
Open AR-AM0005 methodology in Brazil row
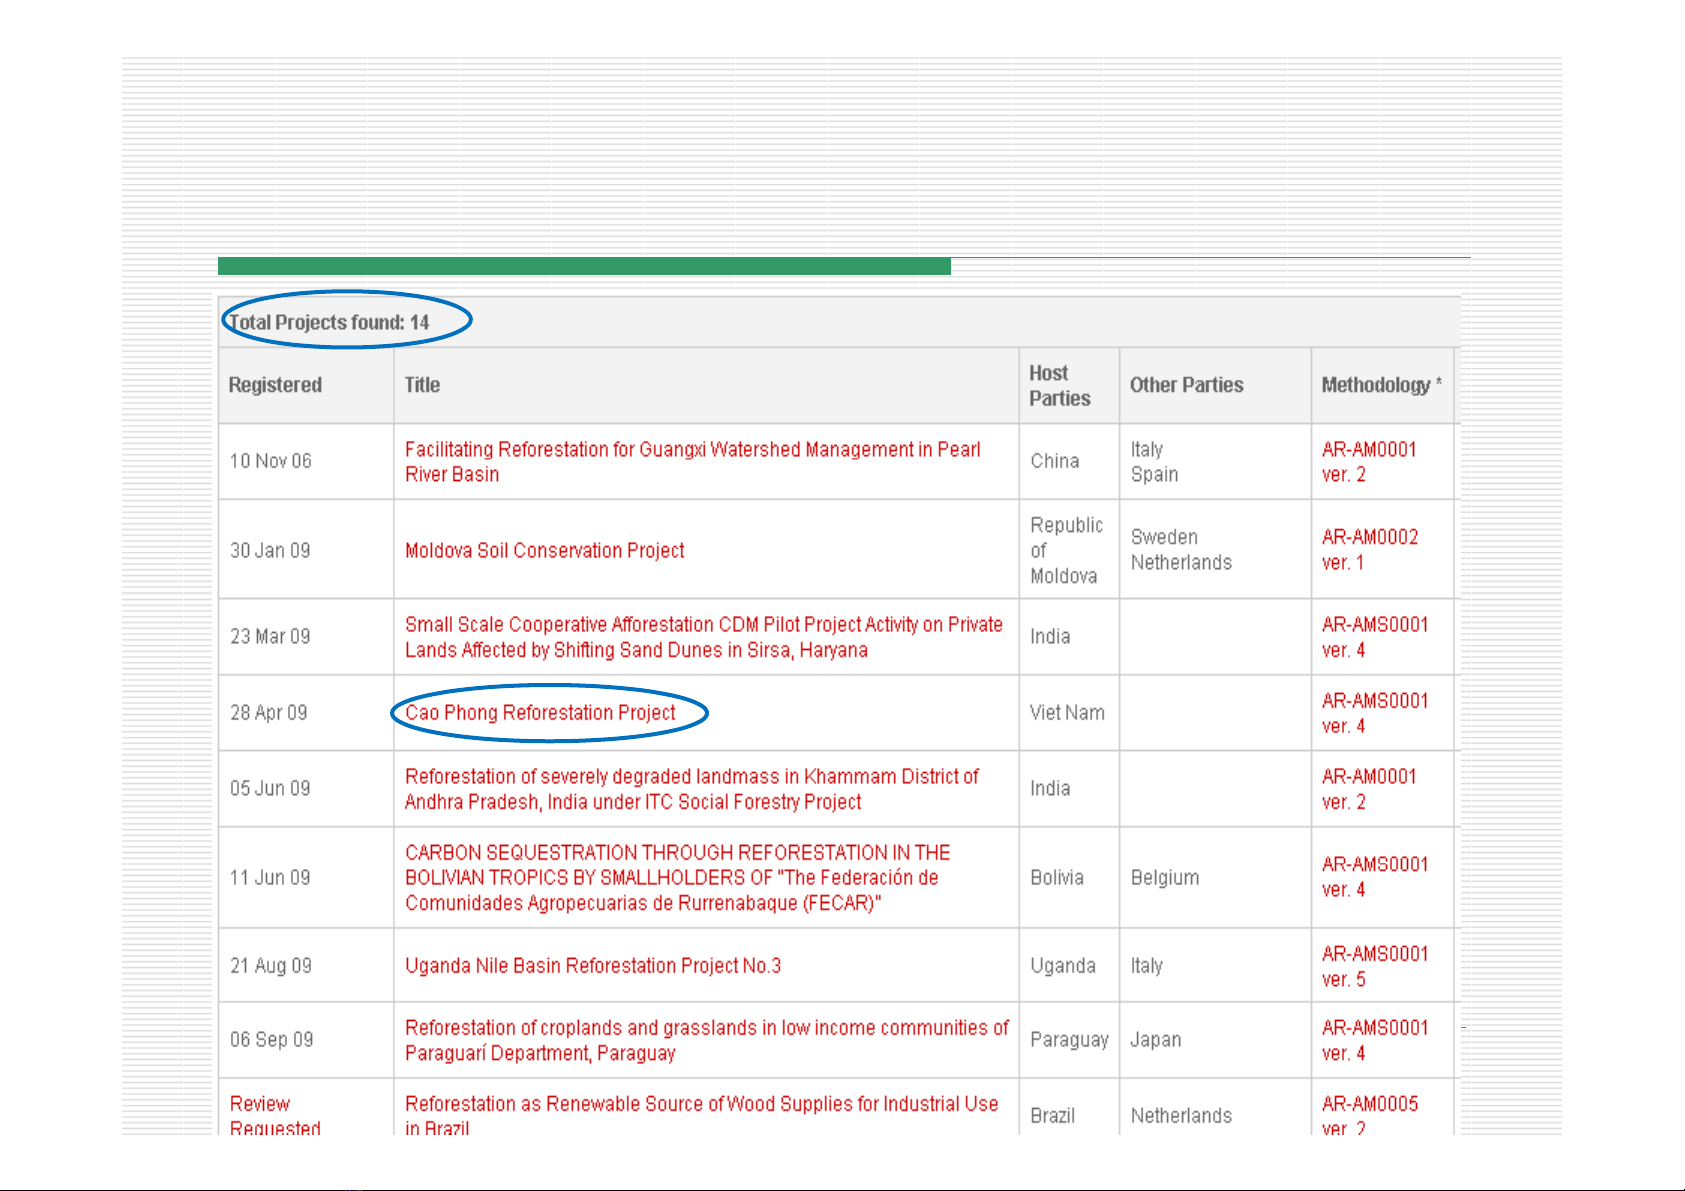(x=1370, y=1116)
